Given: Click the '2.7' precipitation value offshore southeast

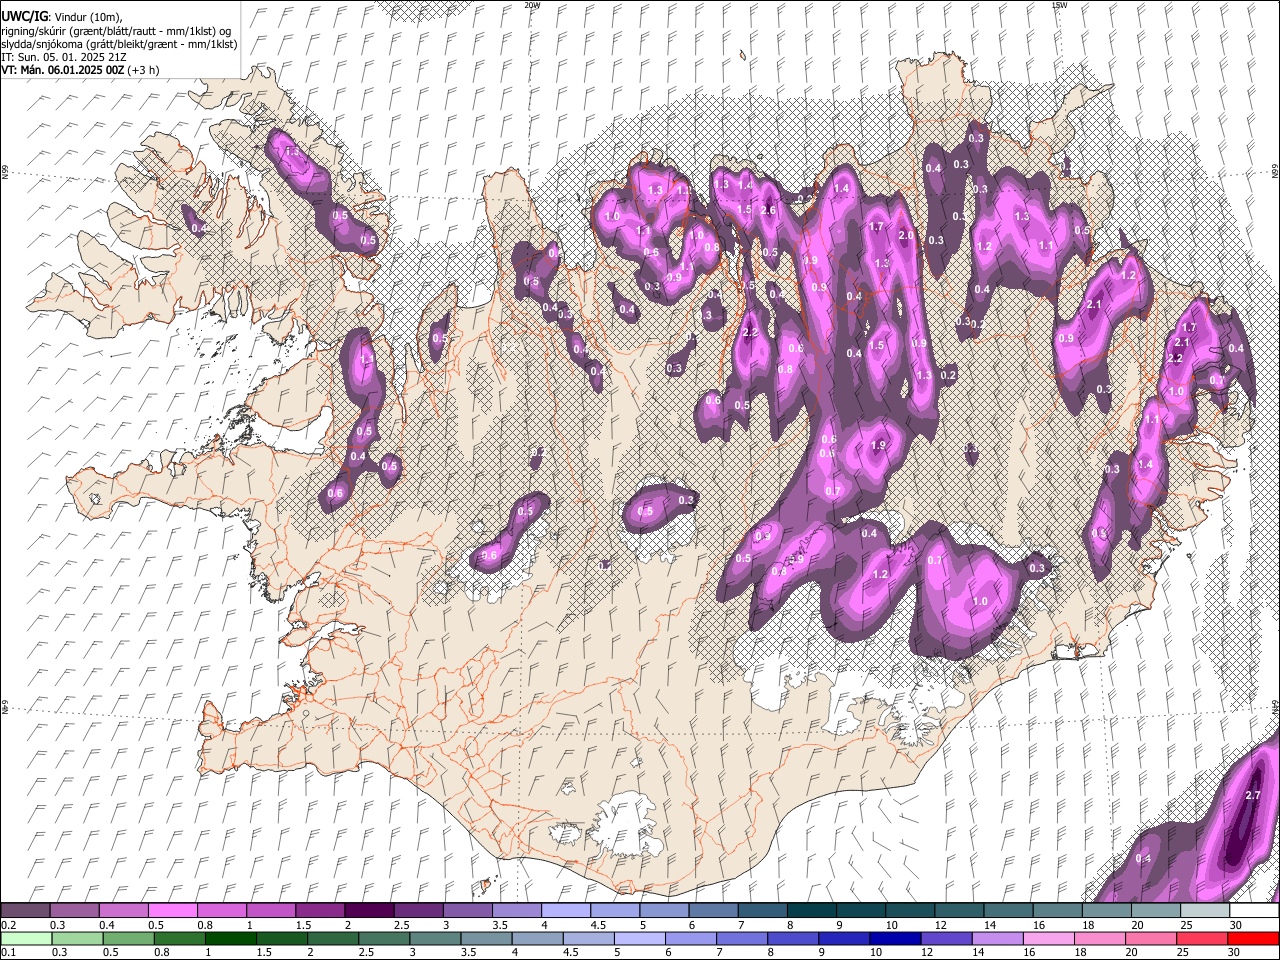Looking at the screenshot, I should click(1253, 795).
